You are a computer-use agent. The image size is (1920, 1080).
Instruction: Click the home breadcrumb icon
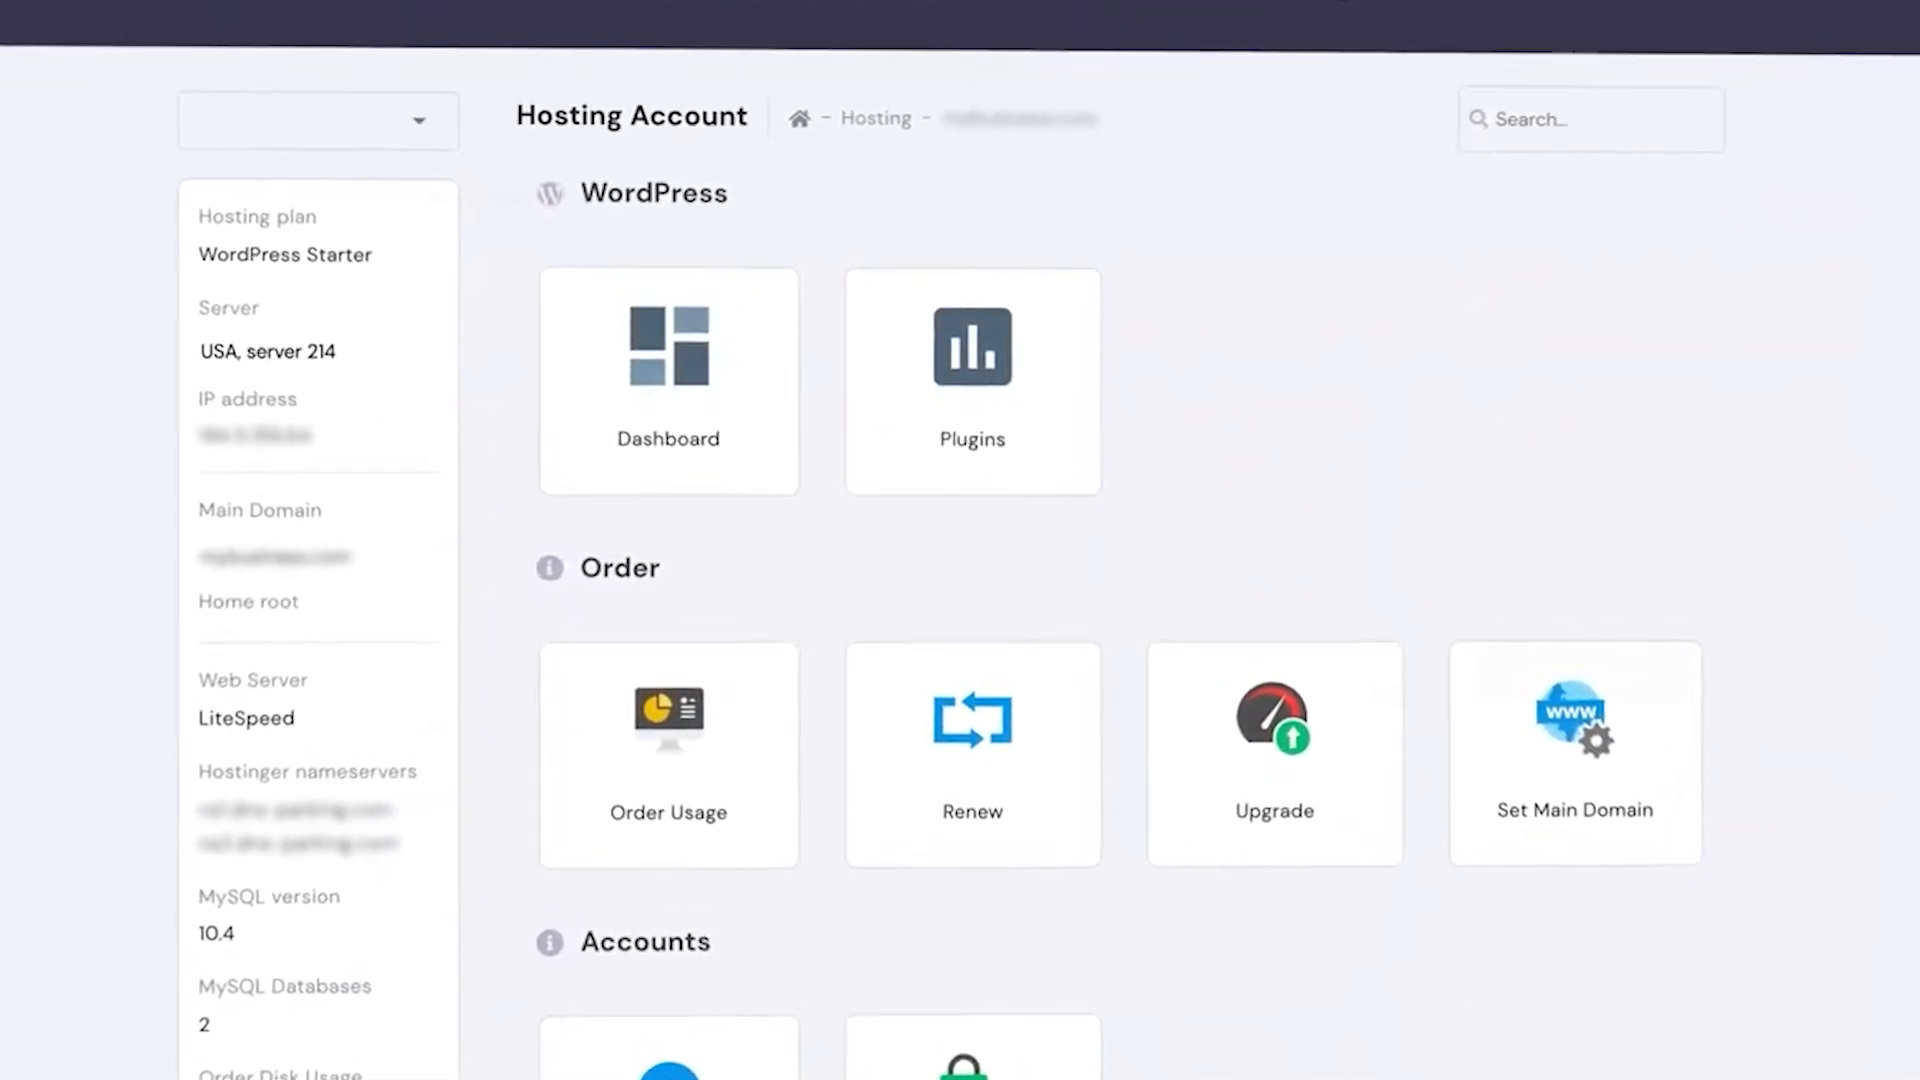798,117
